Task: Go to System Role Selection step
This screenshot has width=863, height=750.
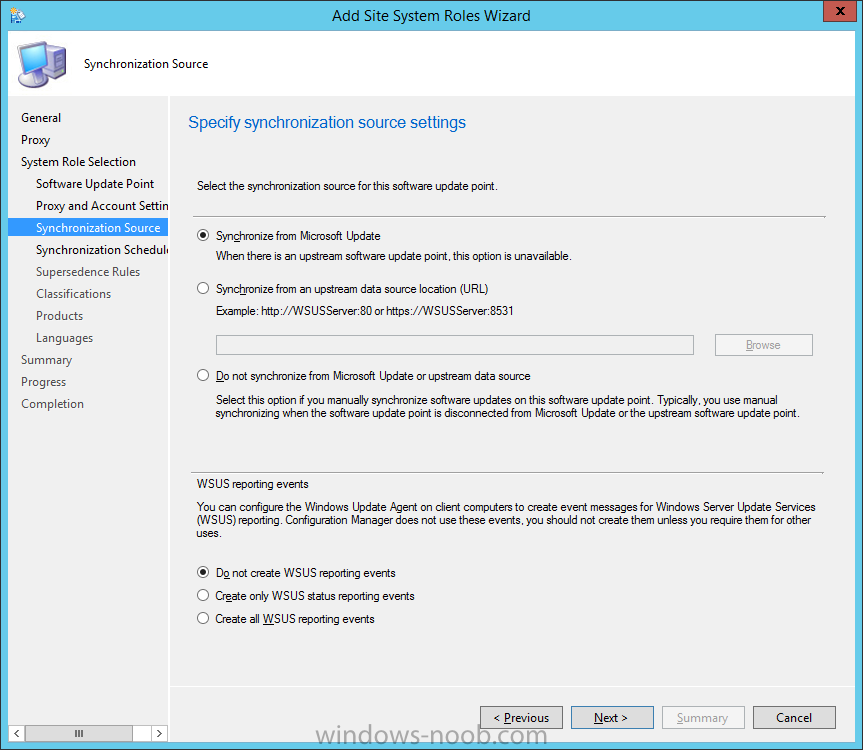Action: [x=78, y=162]
